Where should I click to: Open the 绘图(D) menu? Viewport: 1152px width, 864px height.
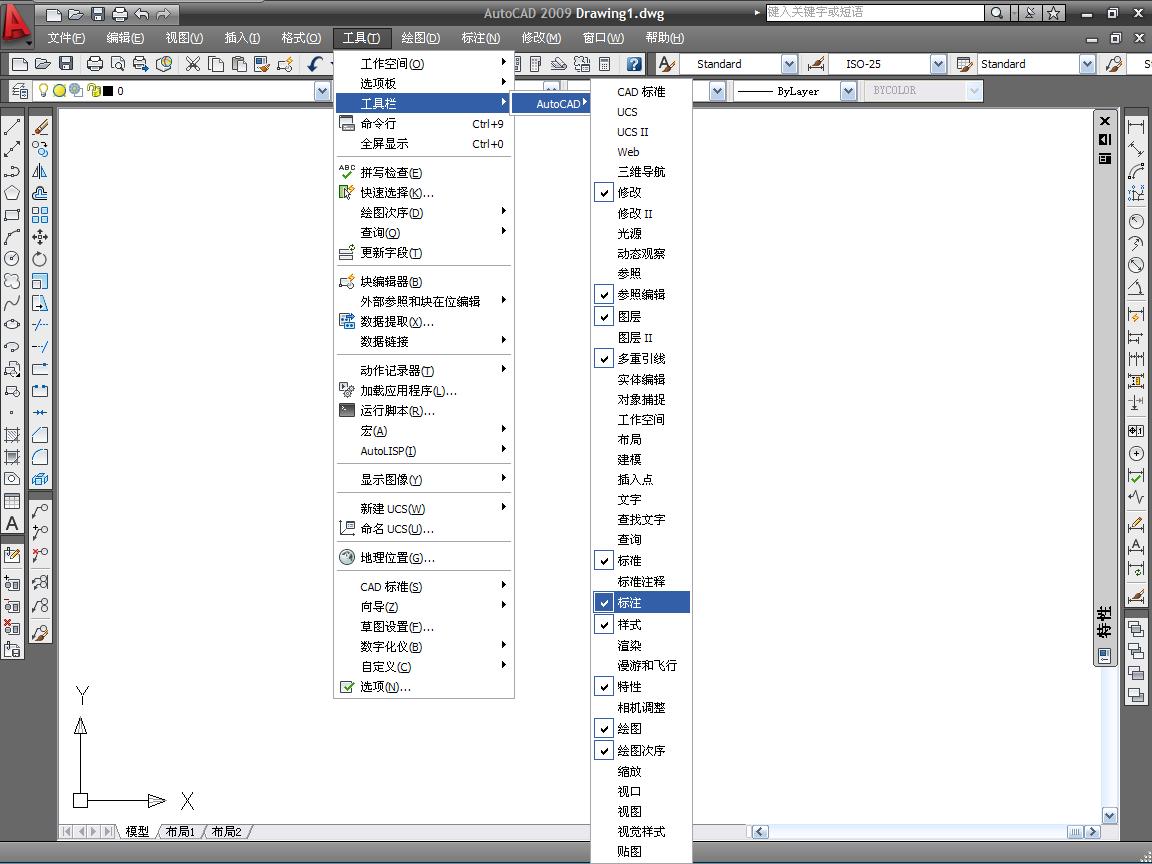420,38
